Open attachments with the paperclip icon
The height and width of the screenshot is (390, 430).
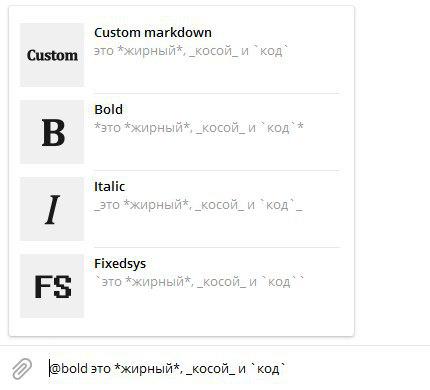(22, 369)
